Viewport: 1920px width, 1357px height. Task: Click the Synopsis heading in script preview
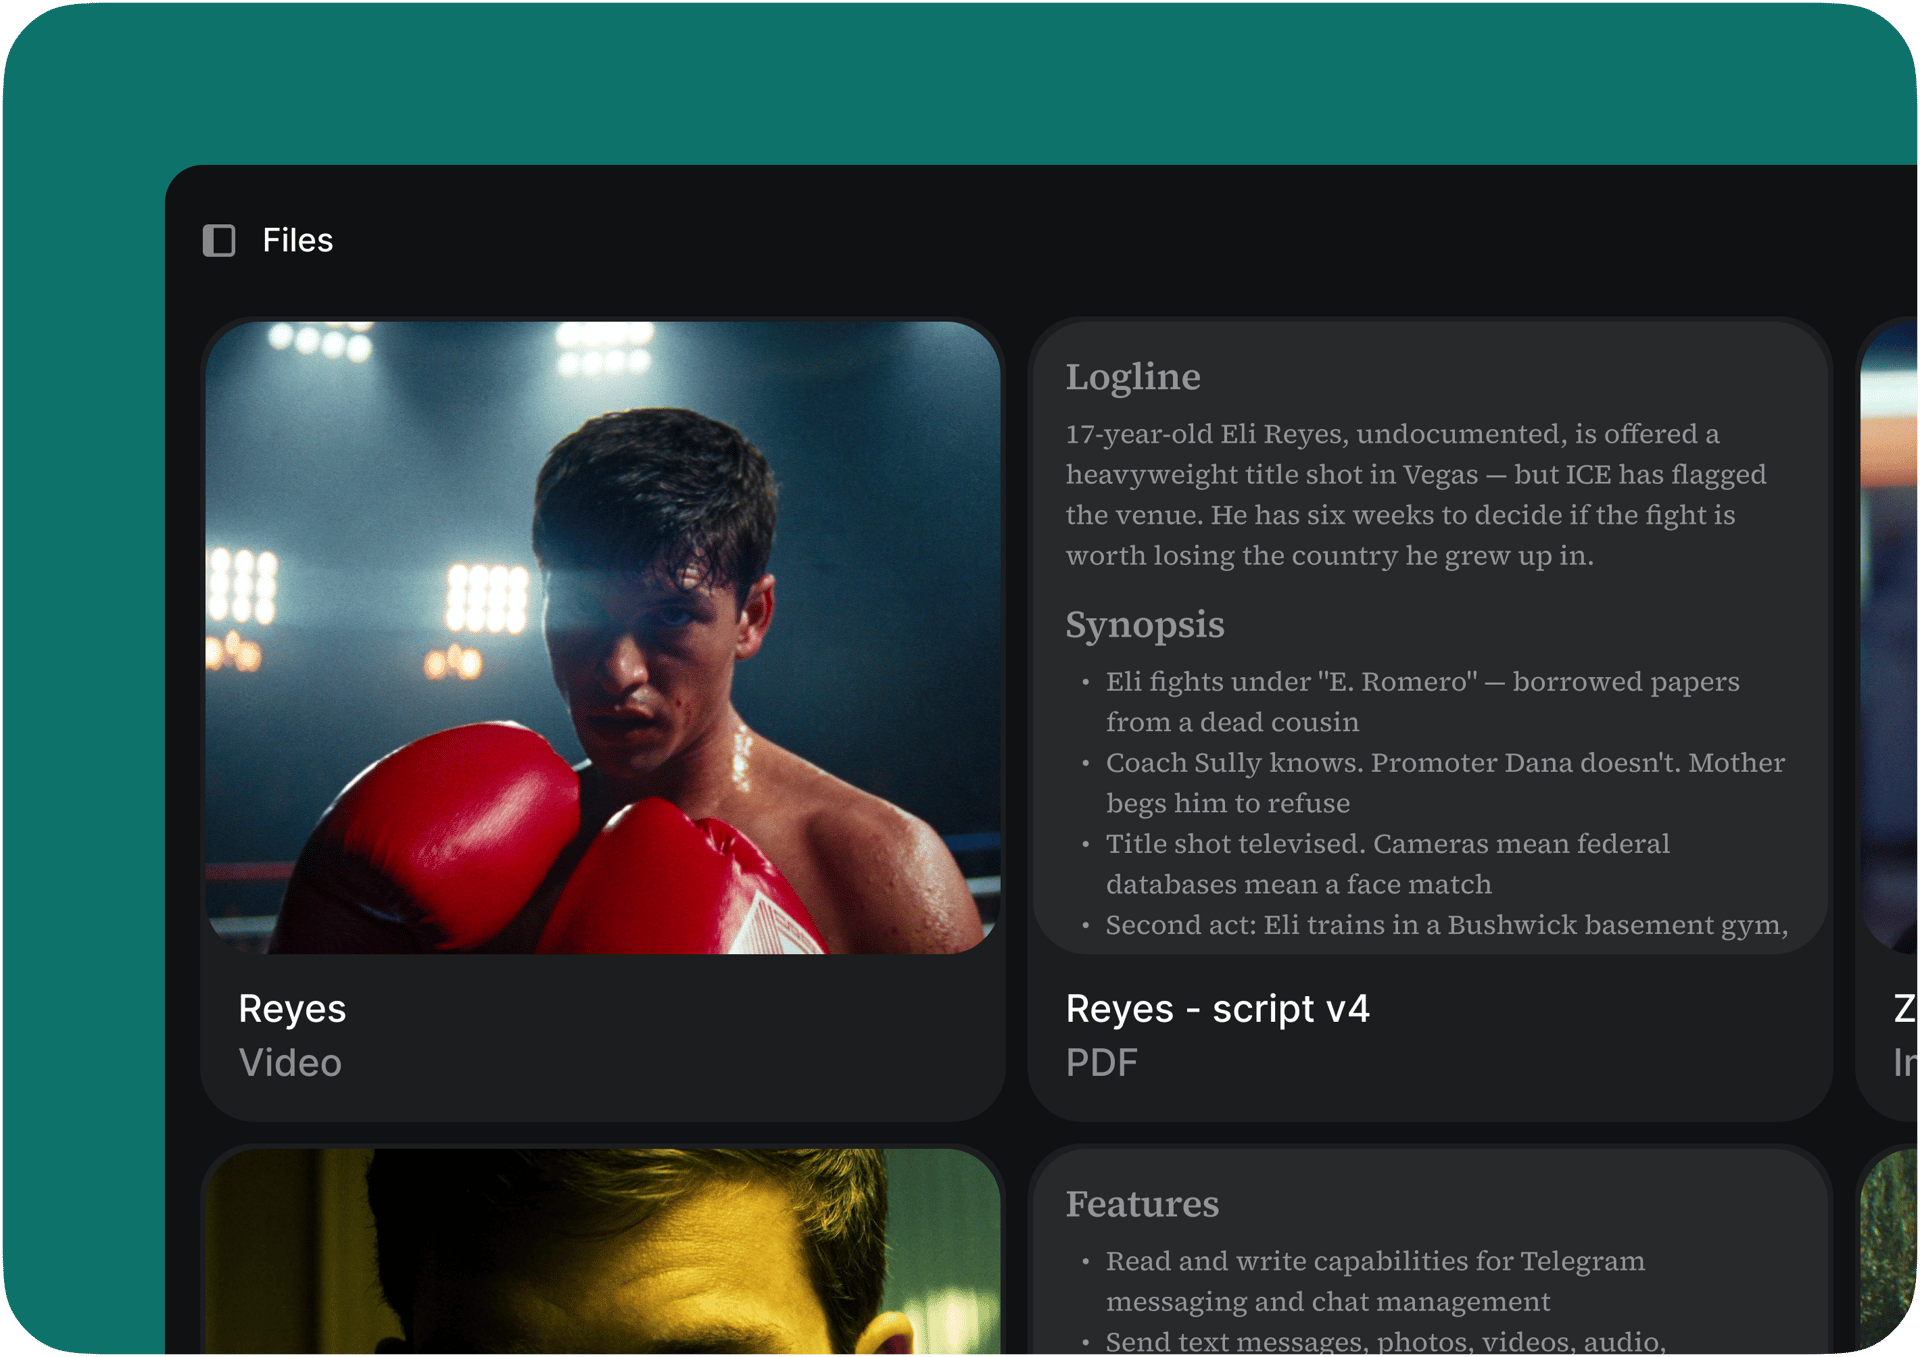point(1145,625)
